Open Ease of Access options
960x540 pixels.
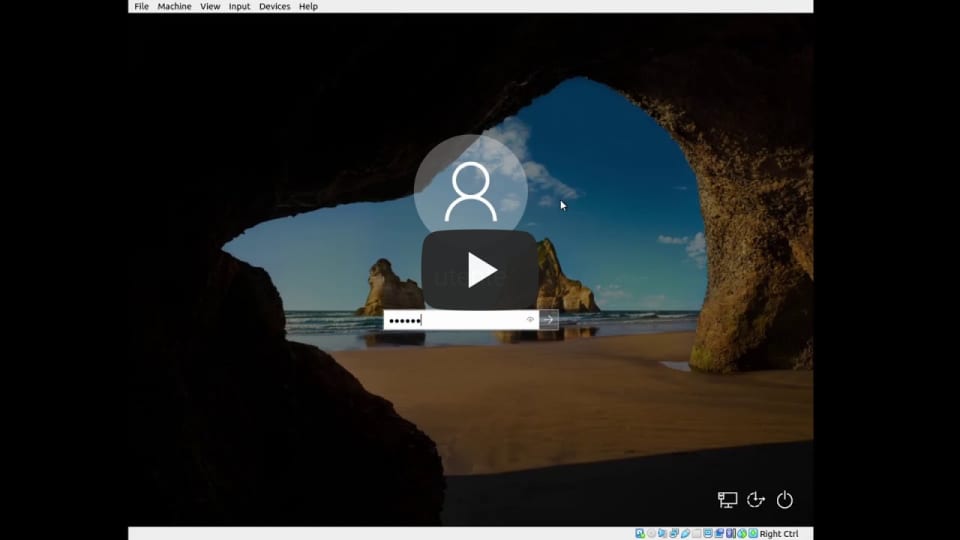pos(756,500)
